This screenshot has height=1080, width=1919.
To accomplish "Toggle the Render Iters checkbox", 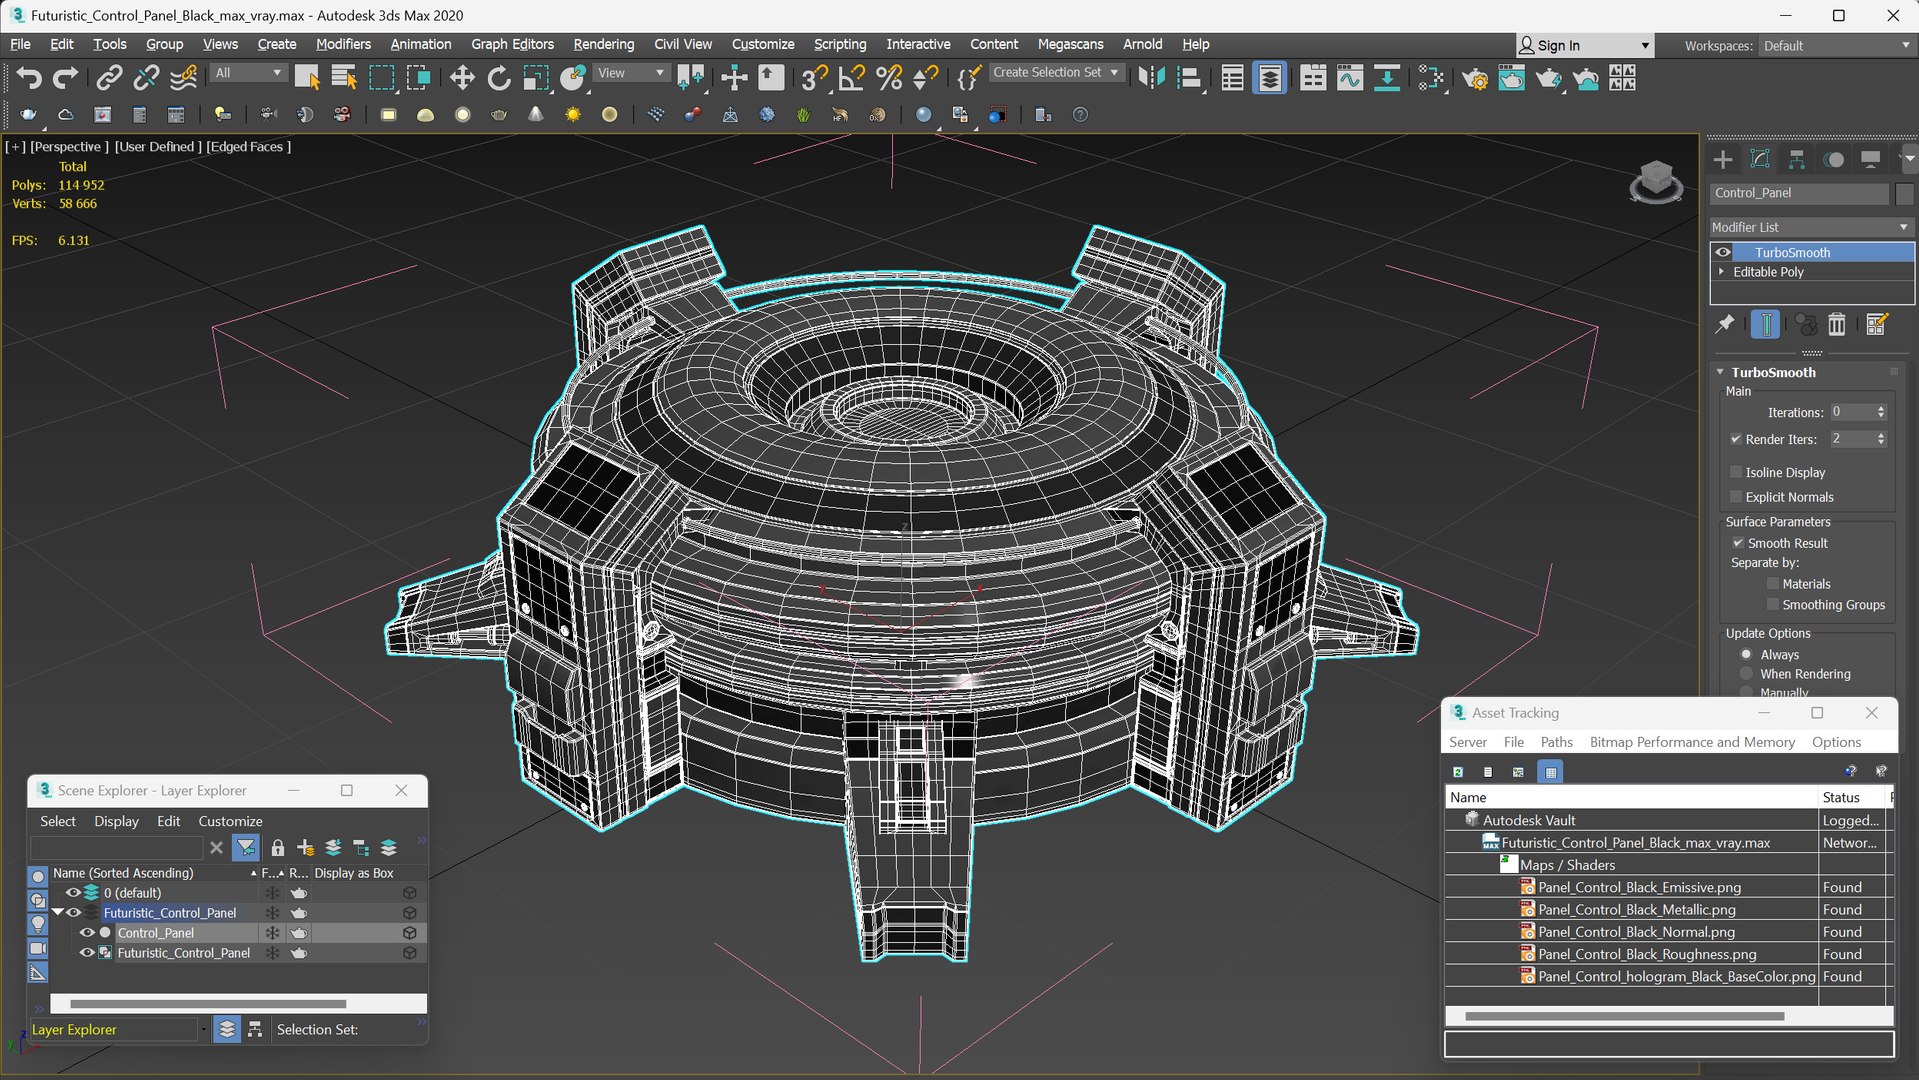I will pos(1736,439).
